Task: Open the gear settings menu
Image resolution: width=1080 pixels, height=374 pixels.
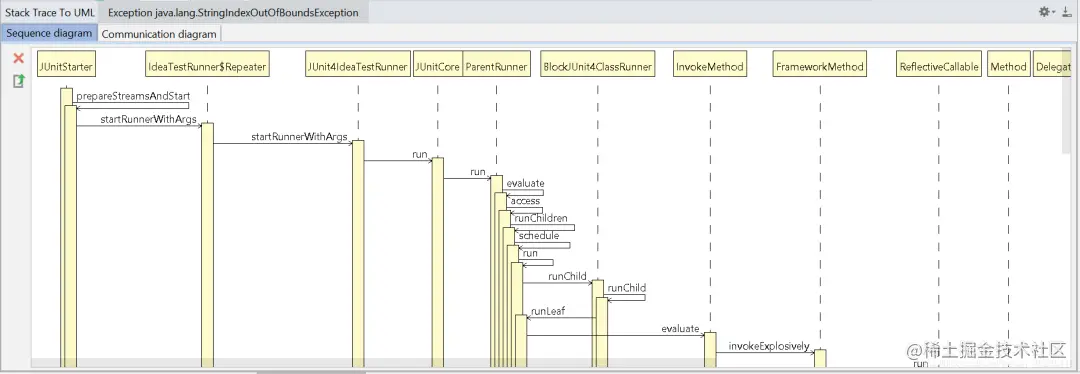Action: tap(1045, 12)
